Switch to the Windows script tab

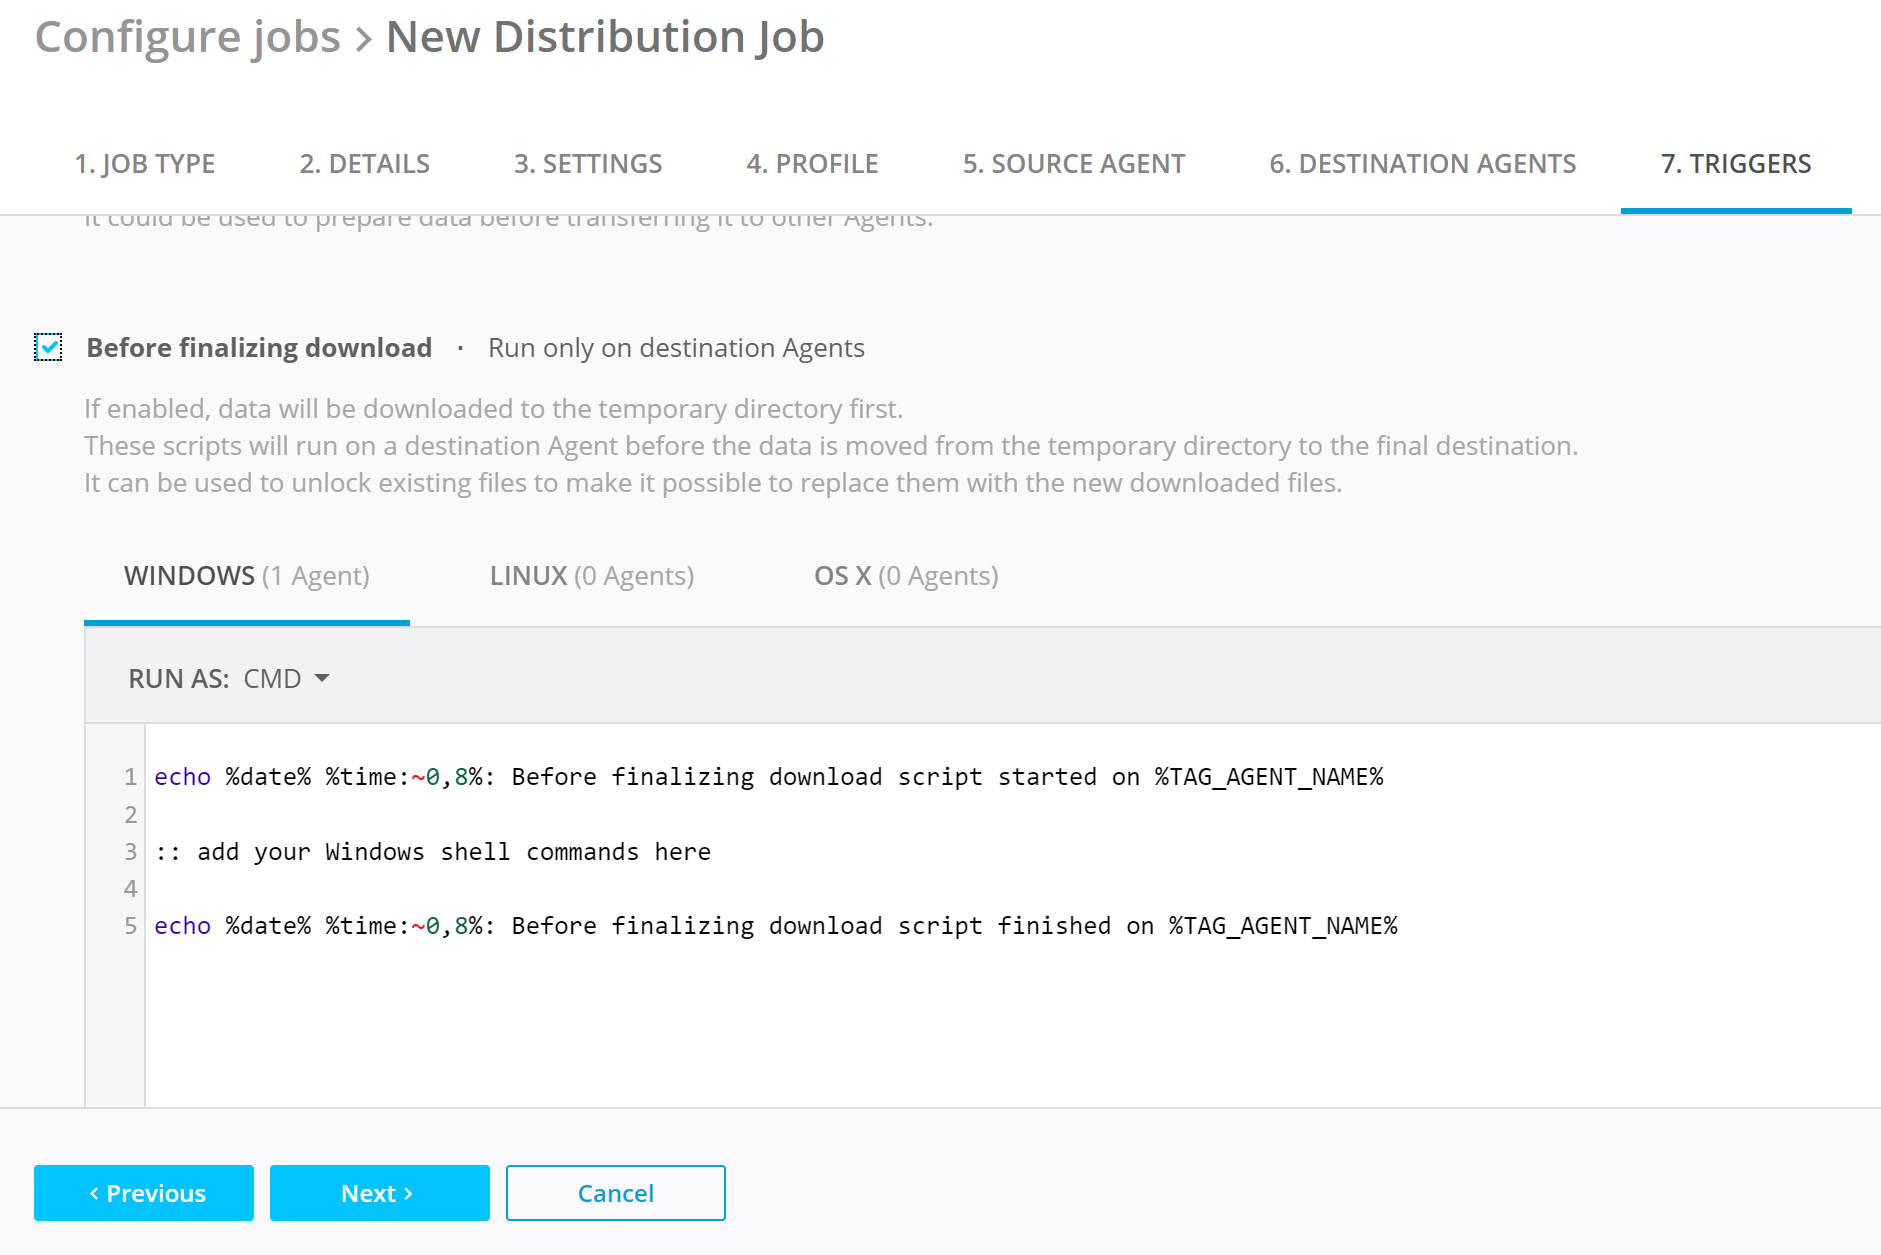(246, 576)
